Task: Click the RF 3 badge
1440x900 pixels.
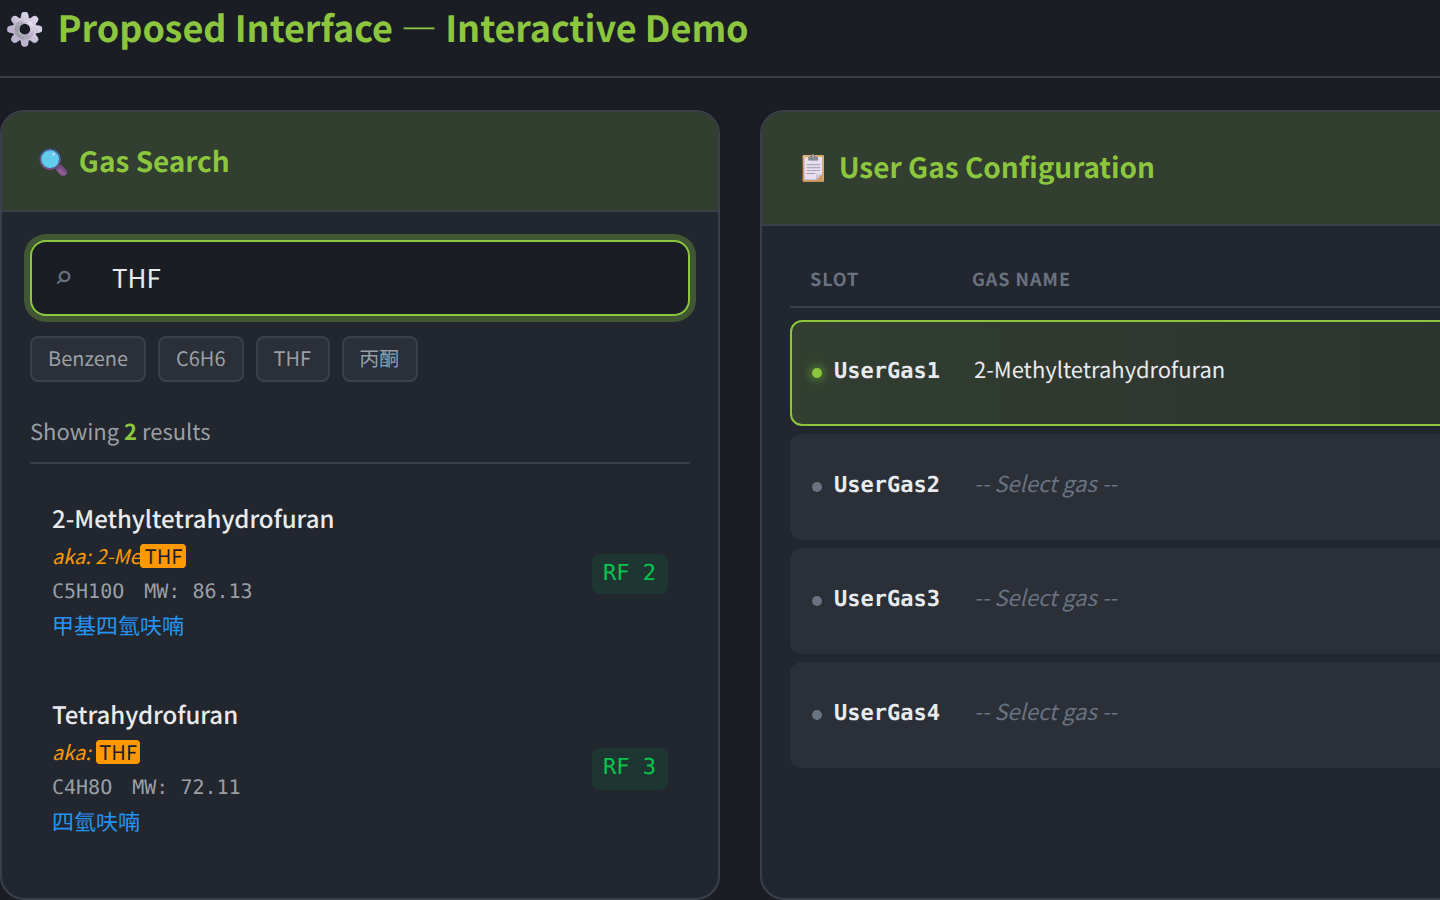Action: click(x=629, y=768)
